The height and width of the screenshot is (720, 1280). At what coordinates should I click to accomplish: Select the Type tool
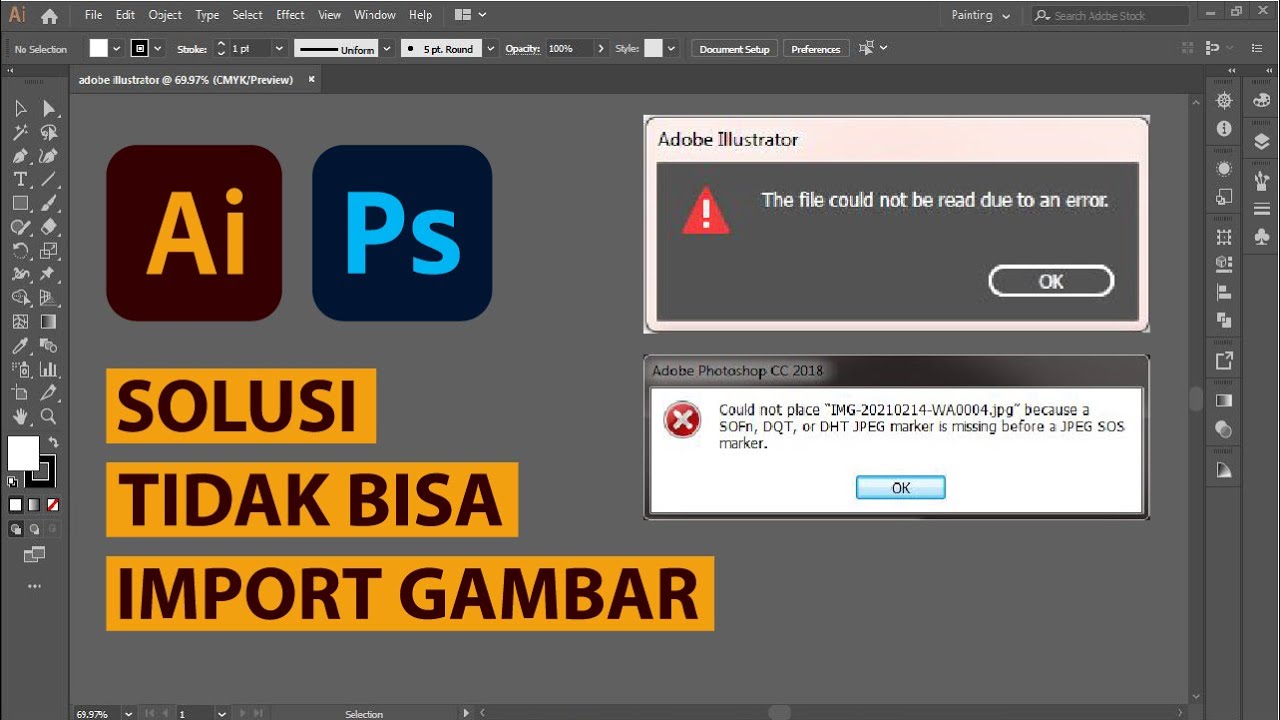point(20,180)
